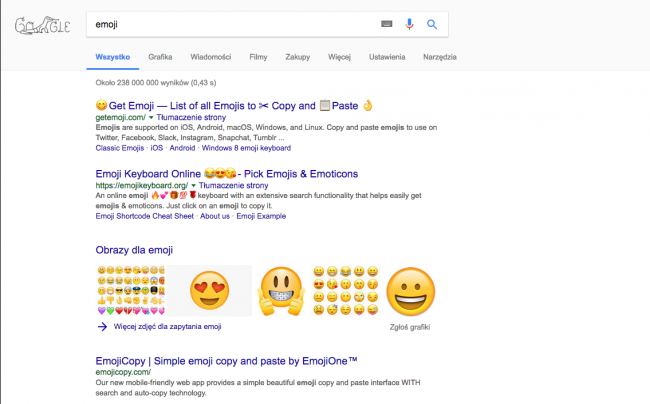This screenshot has width=650, height=404.
Task: Open the on-screen keyboard icon
Action: 386,24
